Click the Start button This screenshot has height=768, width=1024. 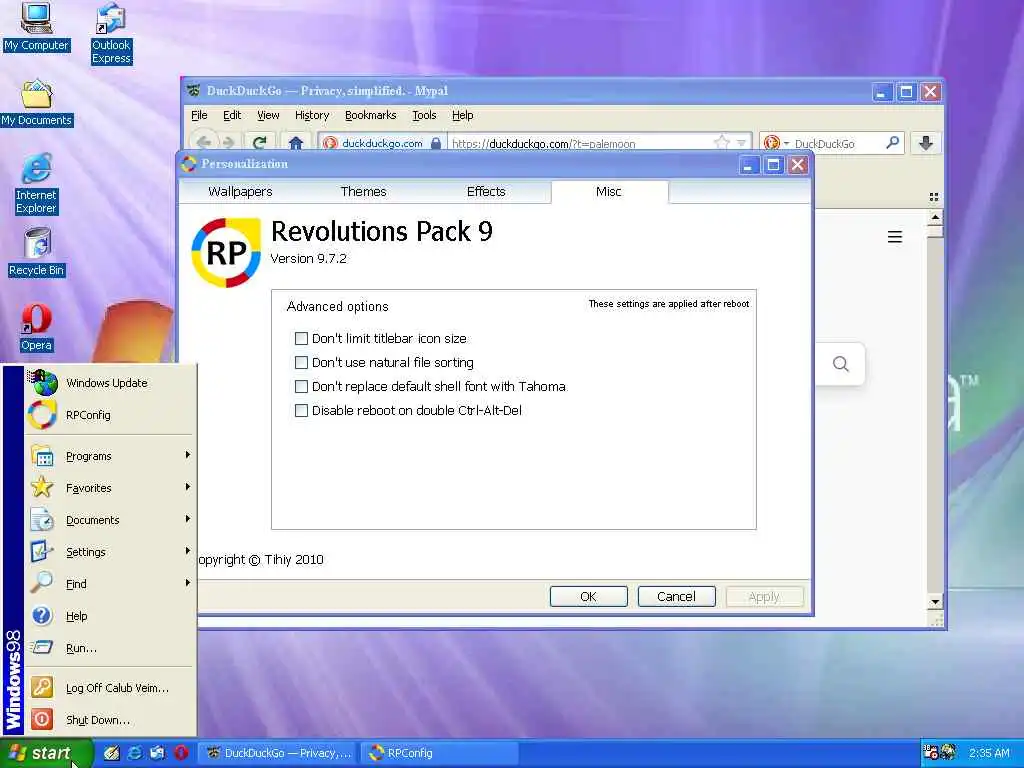(x=46, y=753)
